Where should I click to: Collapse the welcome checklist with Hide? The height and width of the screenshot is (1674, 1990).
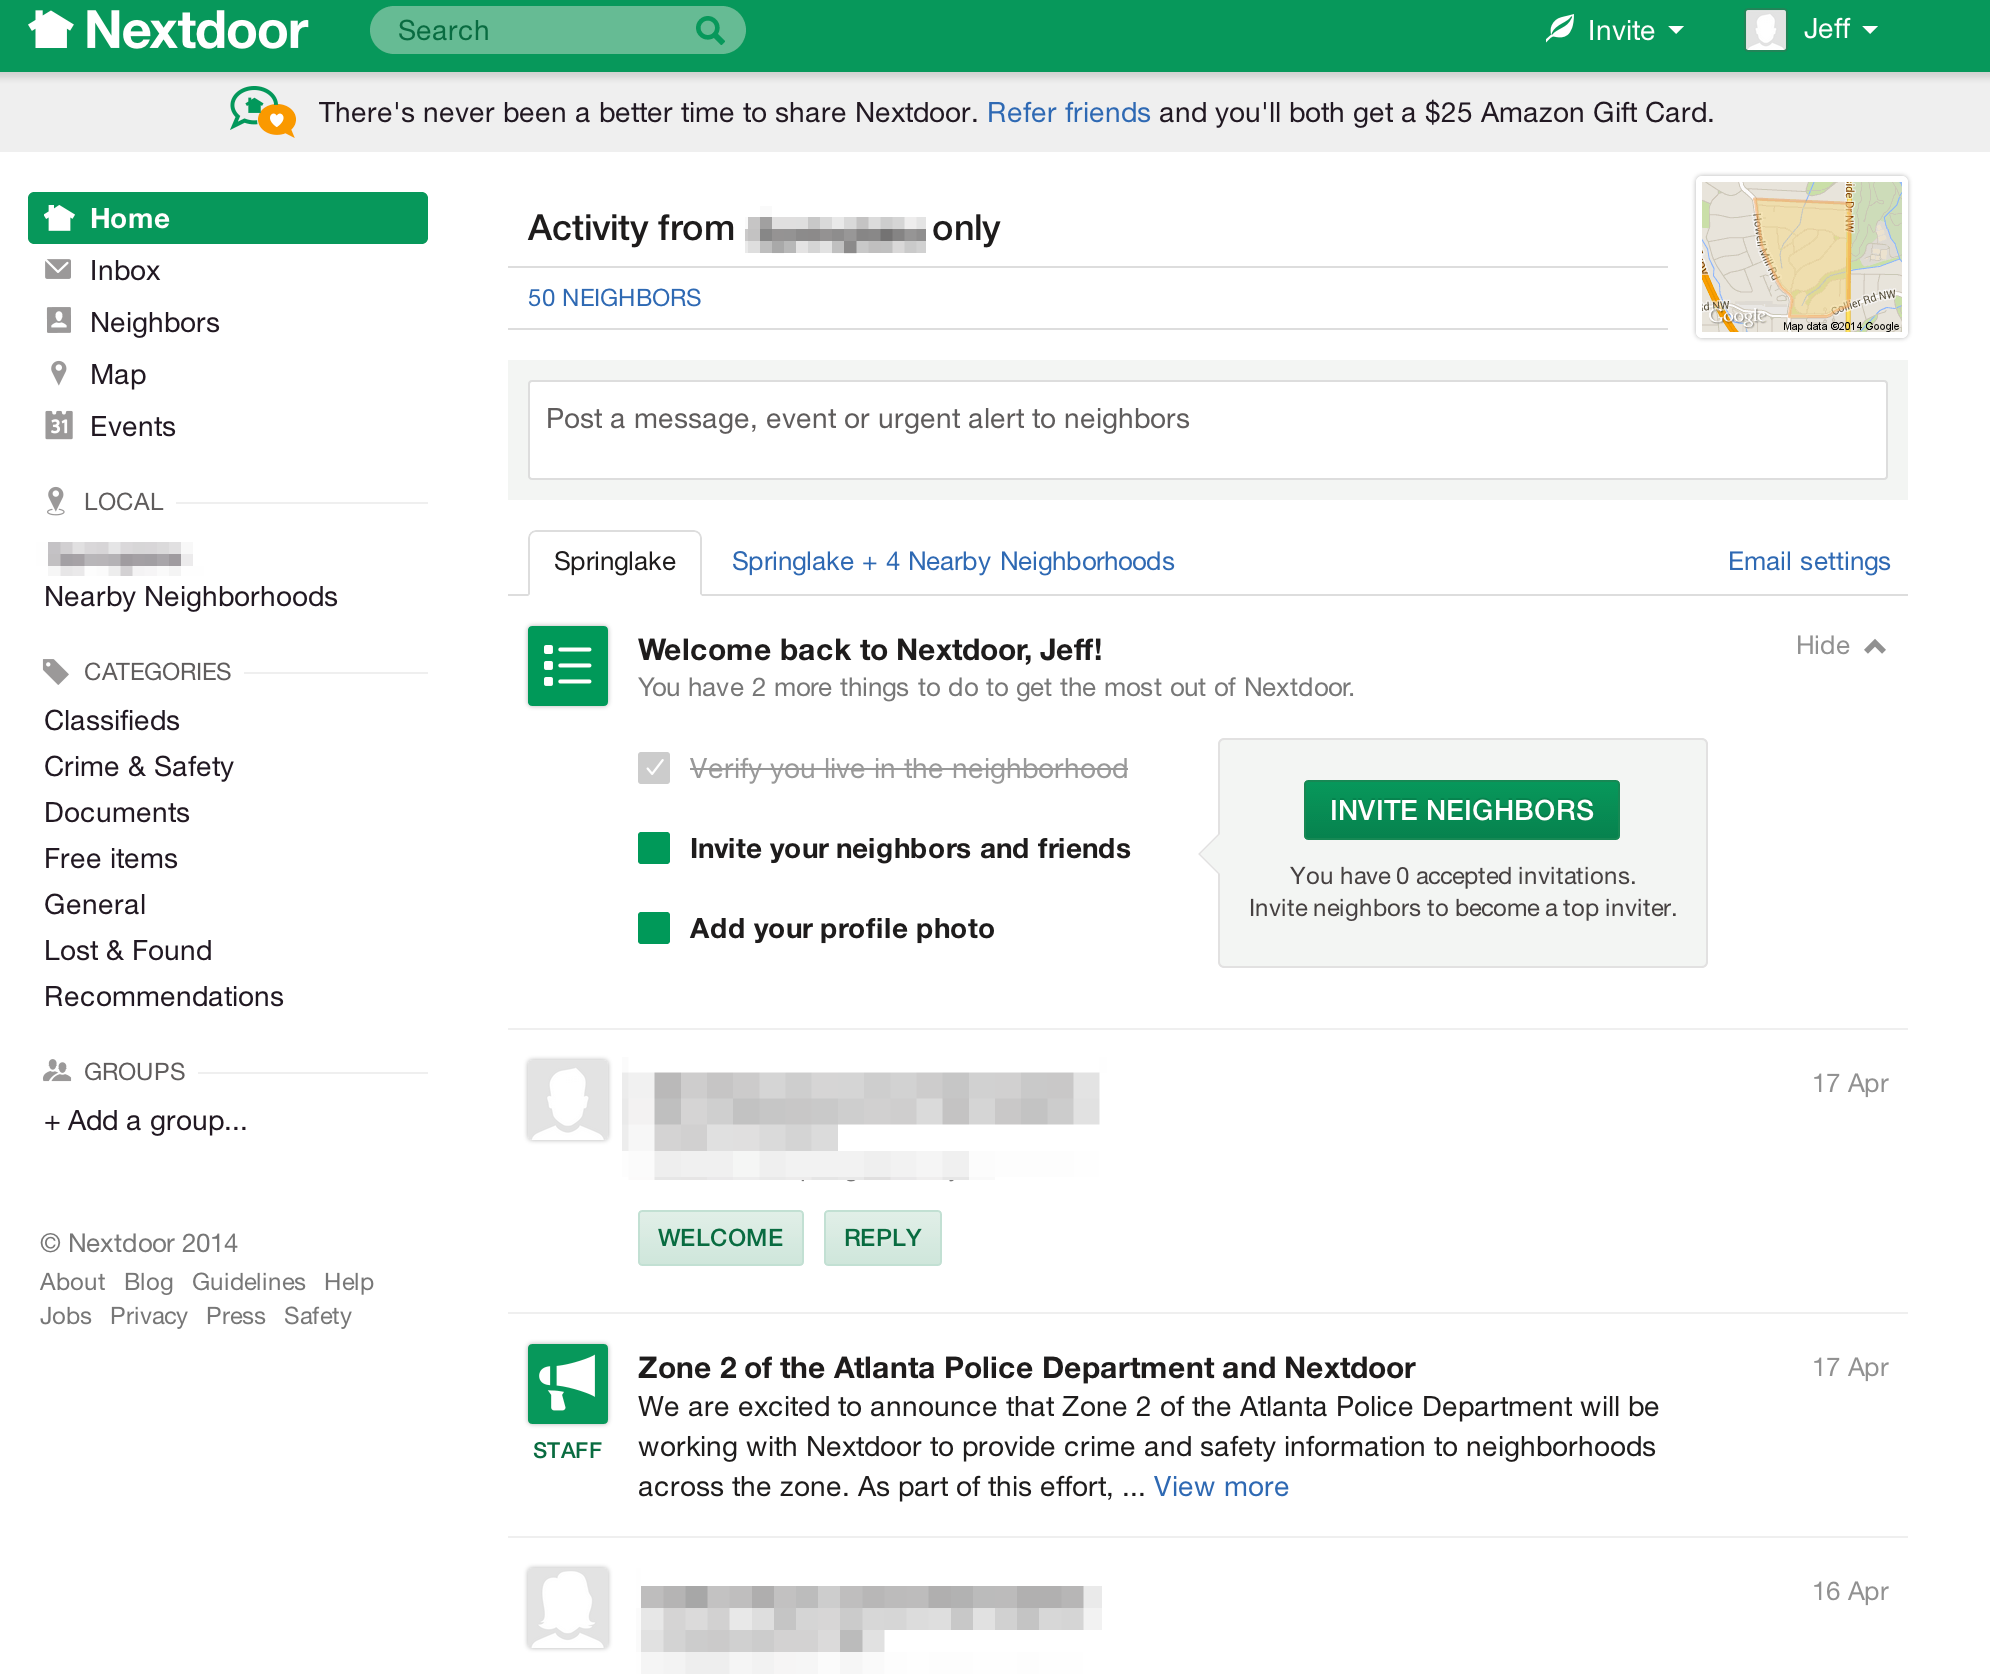tap(1840, 646)
